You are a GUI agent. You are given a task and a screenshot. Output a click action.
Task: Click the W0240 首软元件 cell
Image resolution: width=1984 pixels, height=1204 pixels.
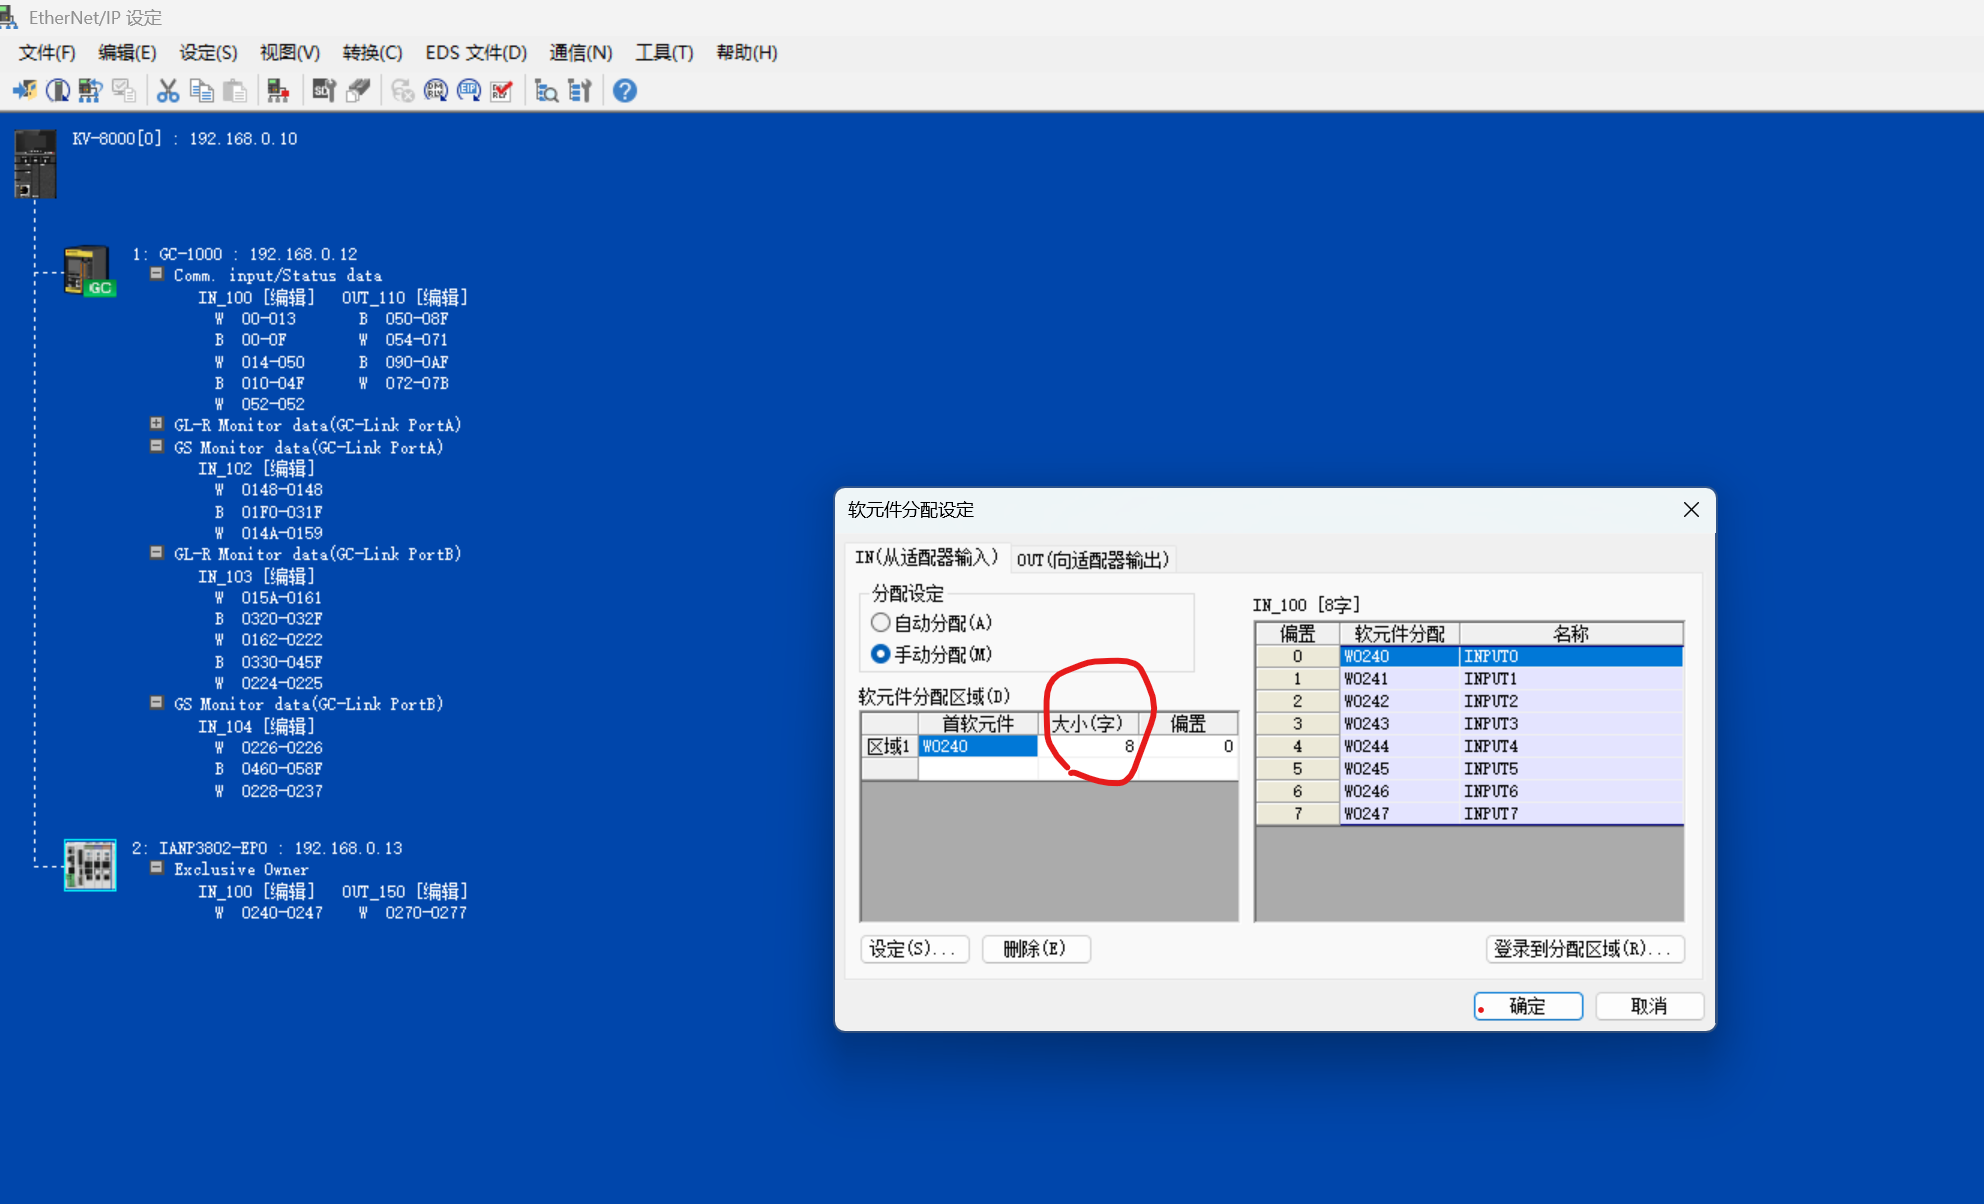[977, 746]
